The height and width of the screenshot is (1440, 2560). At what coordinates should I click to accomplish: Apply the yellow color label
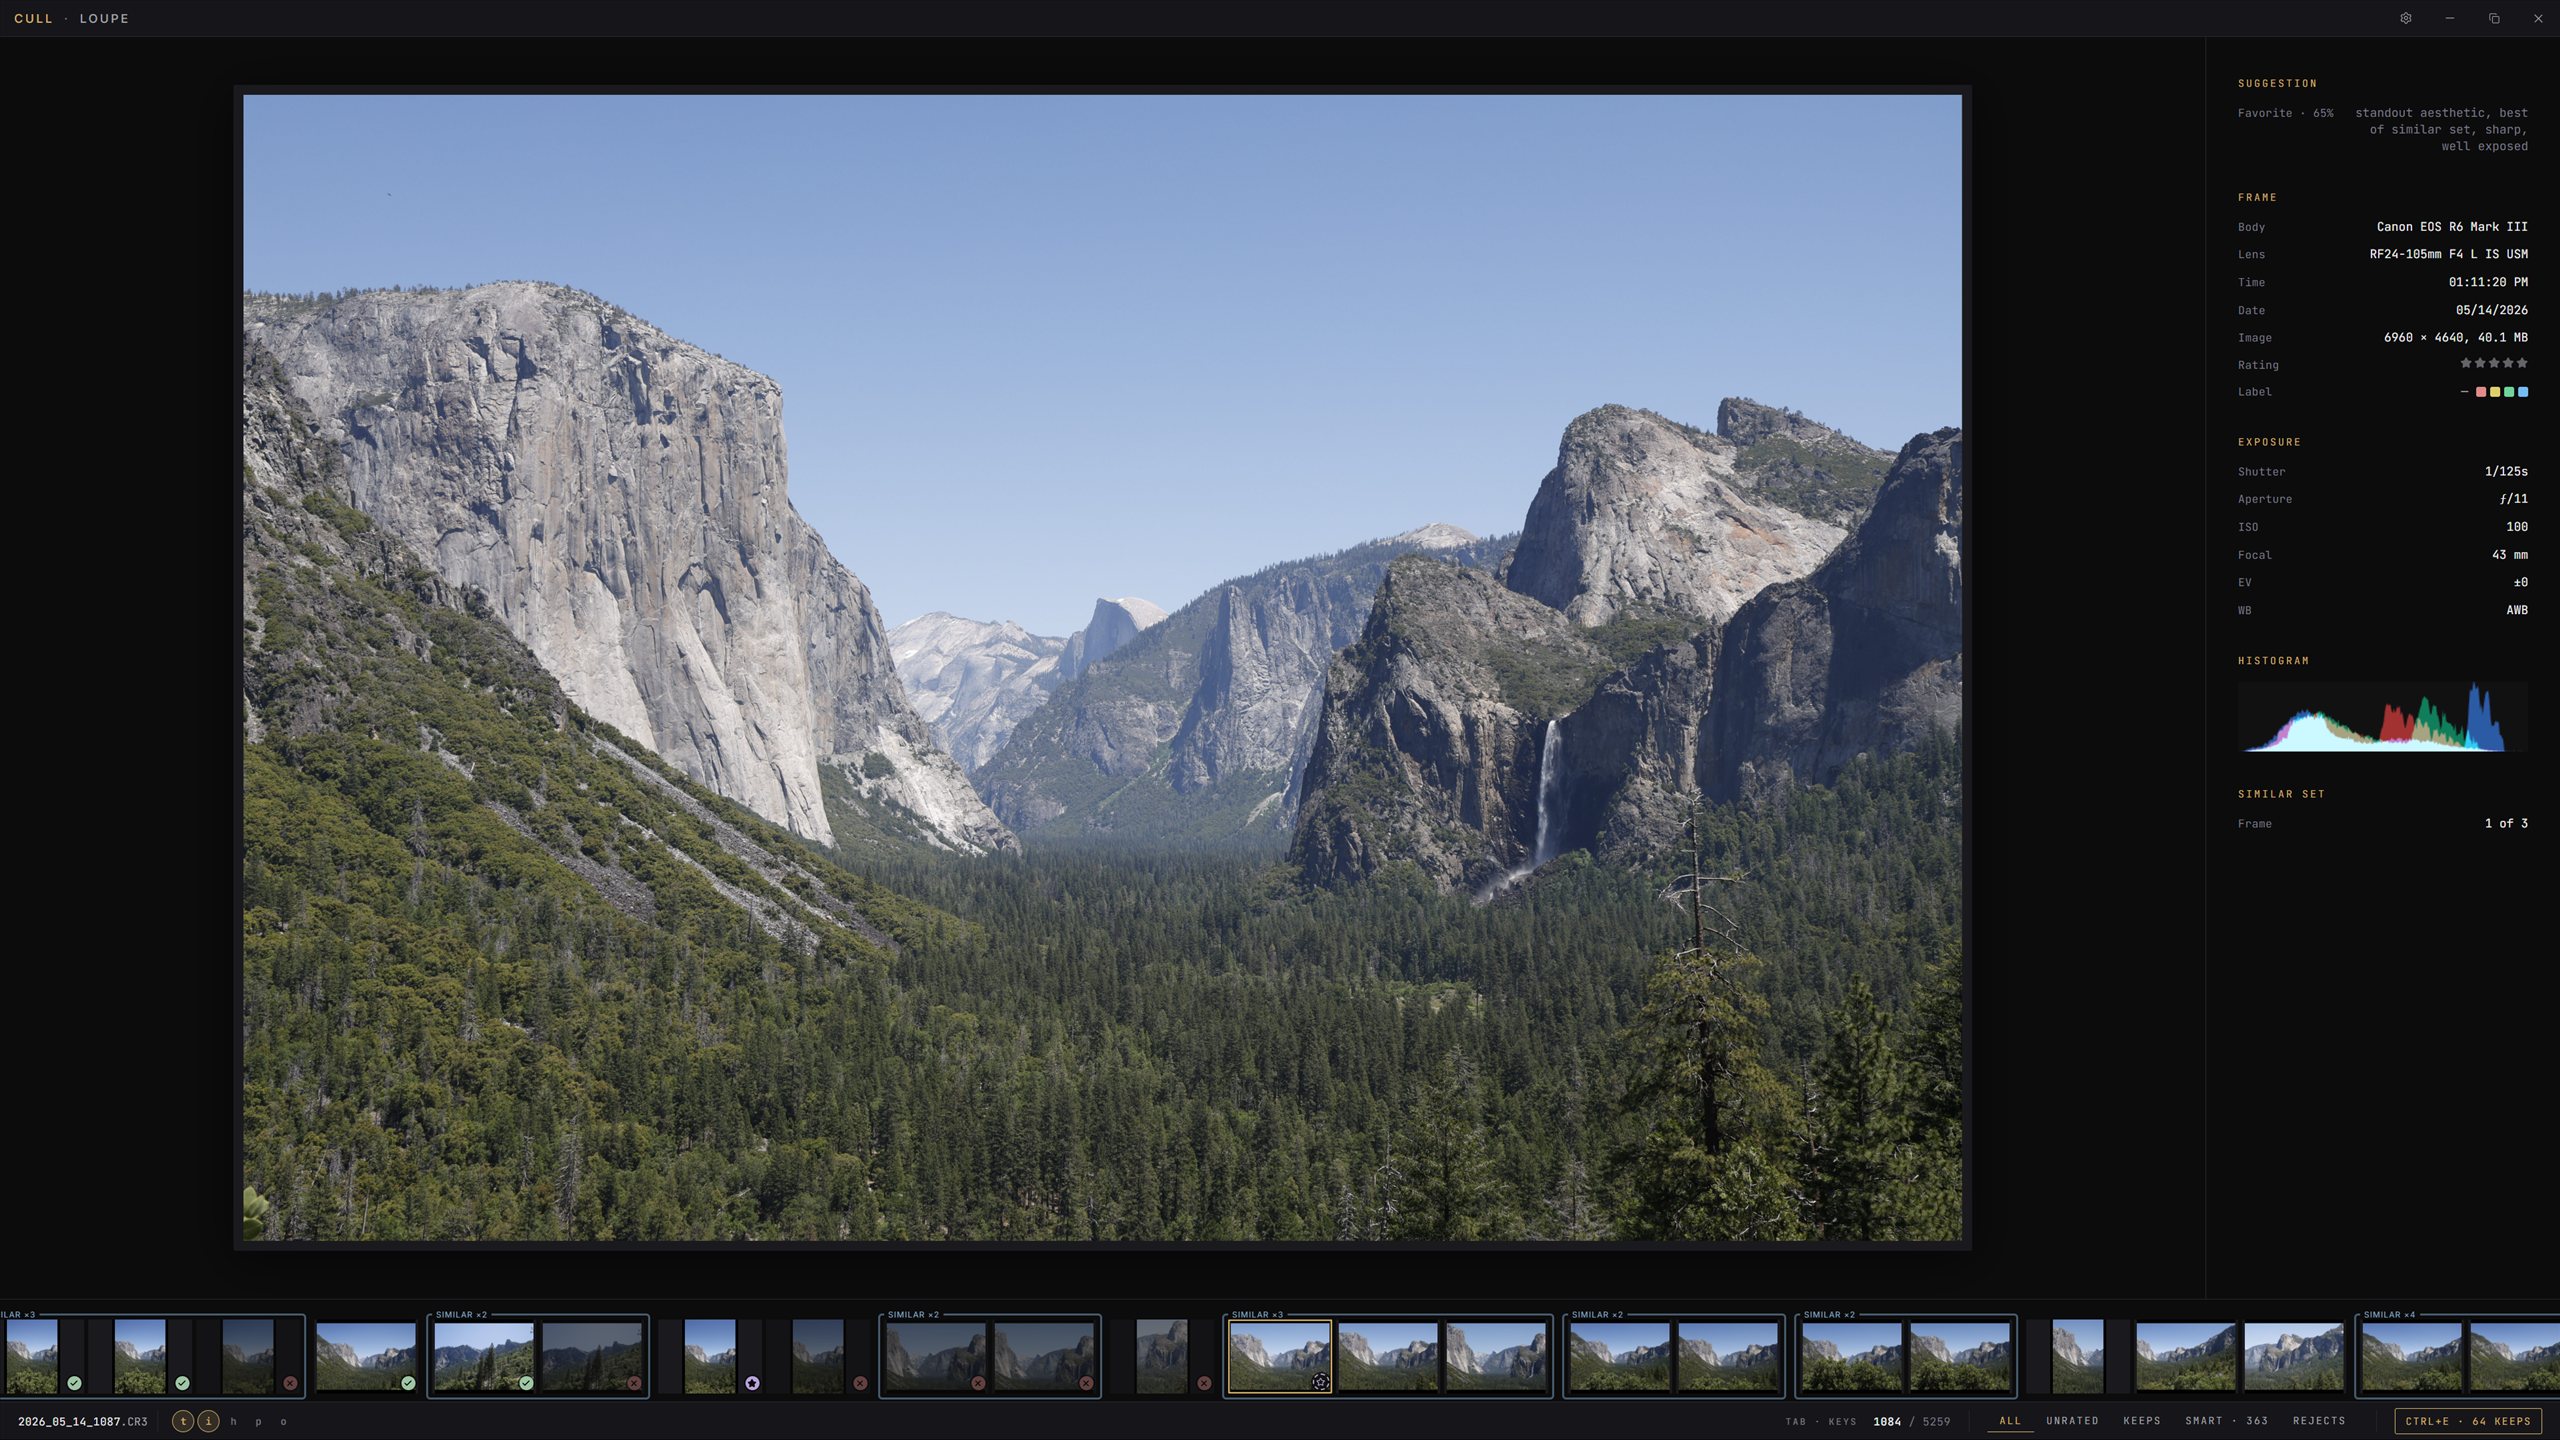[x=2495, y=392]
